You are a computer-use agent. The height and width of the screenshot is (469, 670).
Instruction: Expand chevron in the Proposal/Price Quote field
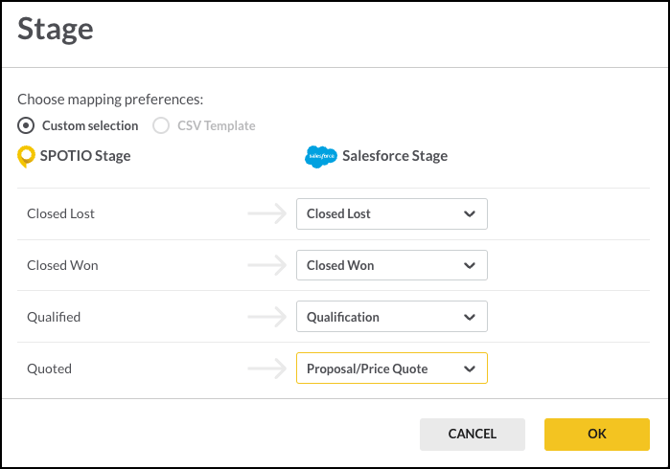pos(470,369)
